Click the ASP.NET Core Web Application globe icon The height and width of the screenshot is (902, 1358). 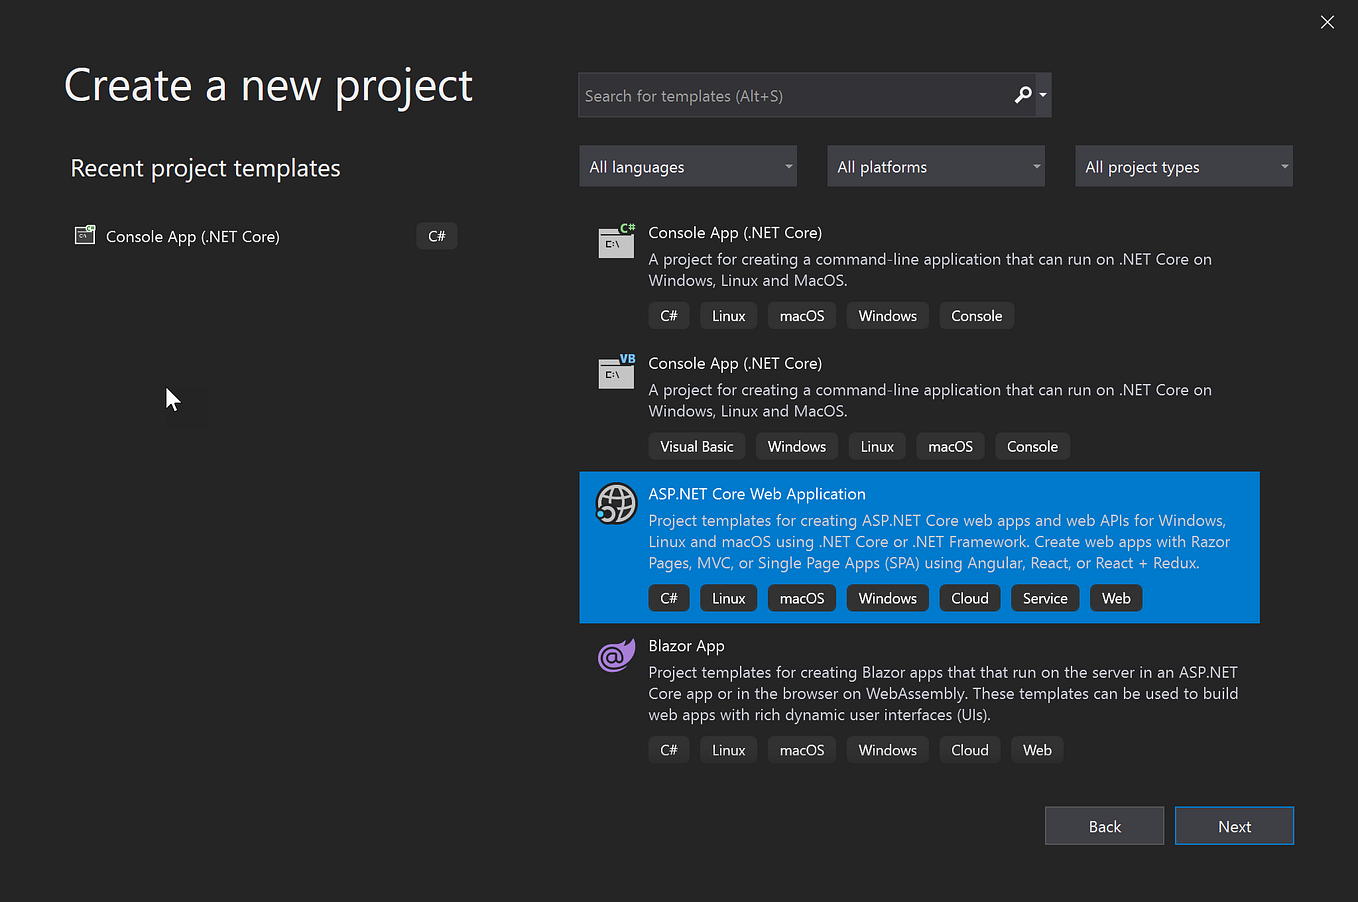pos(615,503)
